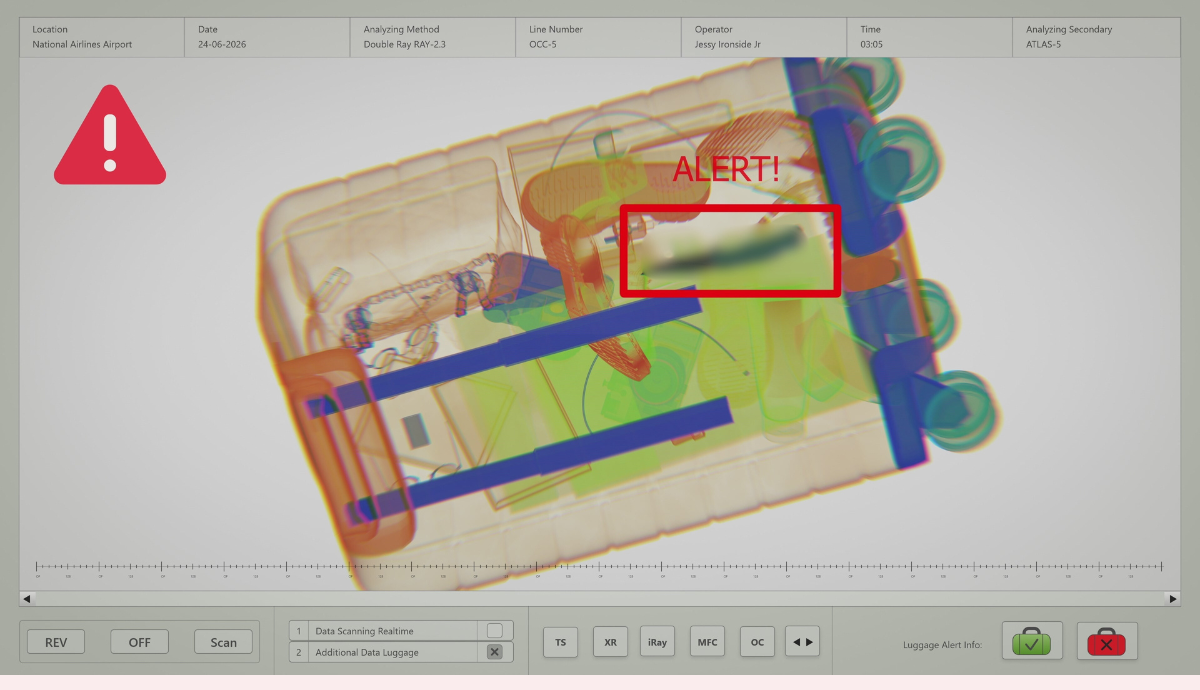
Task: Click the 'Additional Data Luggage' label
Action: tap(367, 652)
